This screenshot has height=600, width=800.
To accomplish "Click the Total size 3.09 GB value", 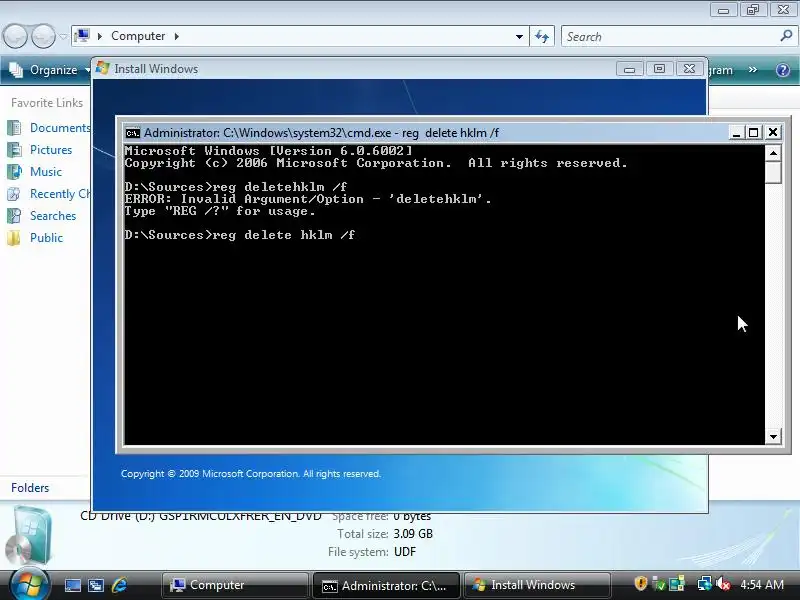I will (413, 534).
